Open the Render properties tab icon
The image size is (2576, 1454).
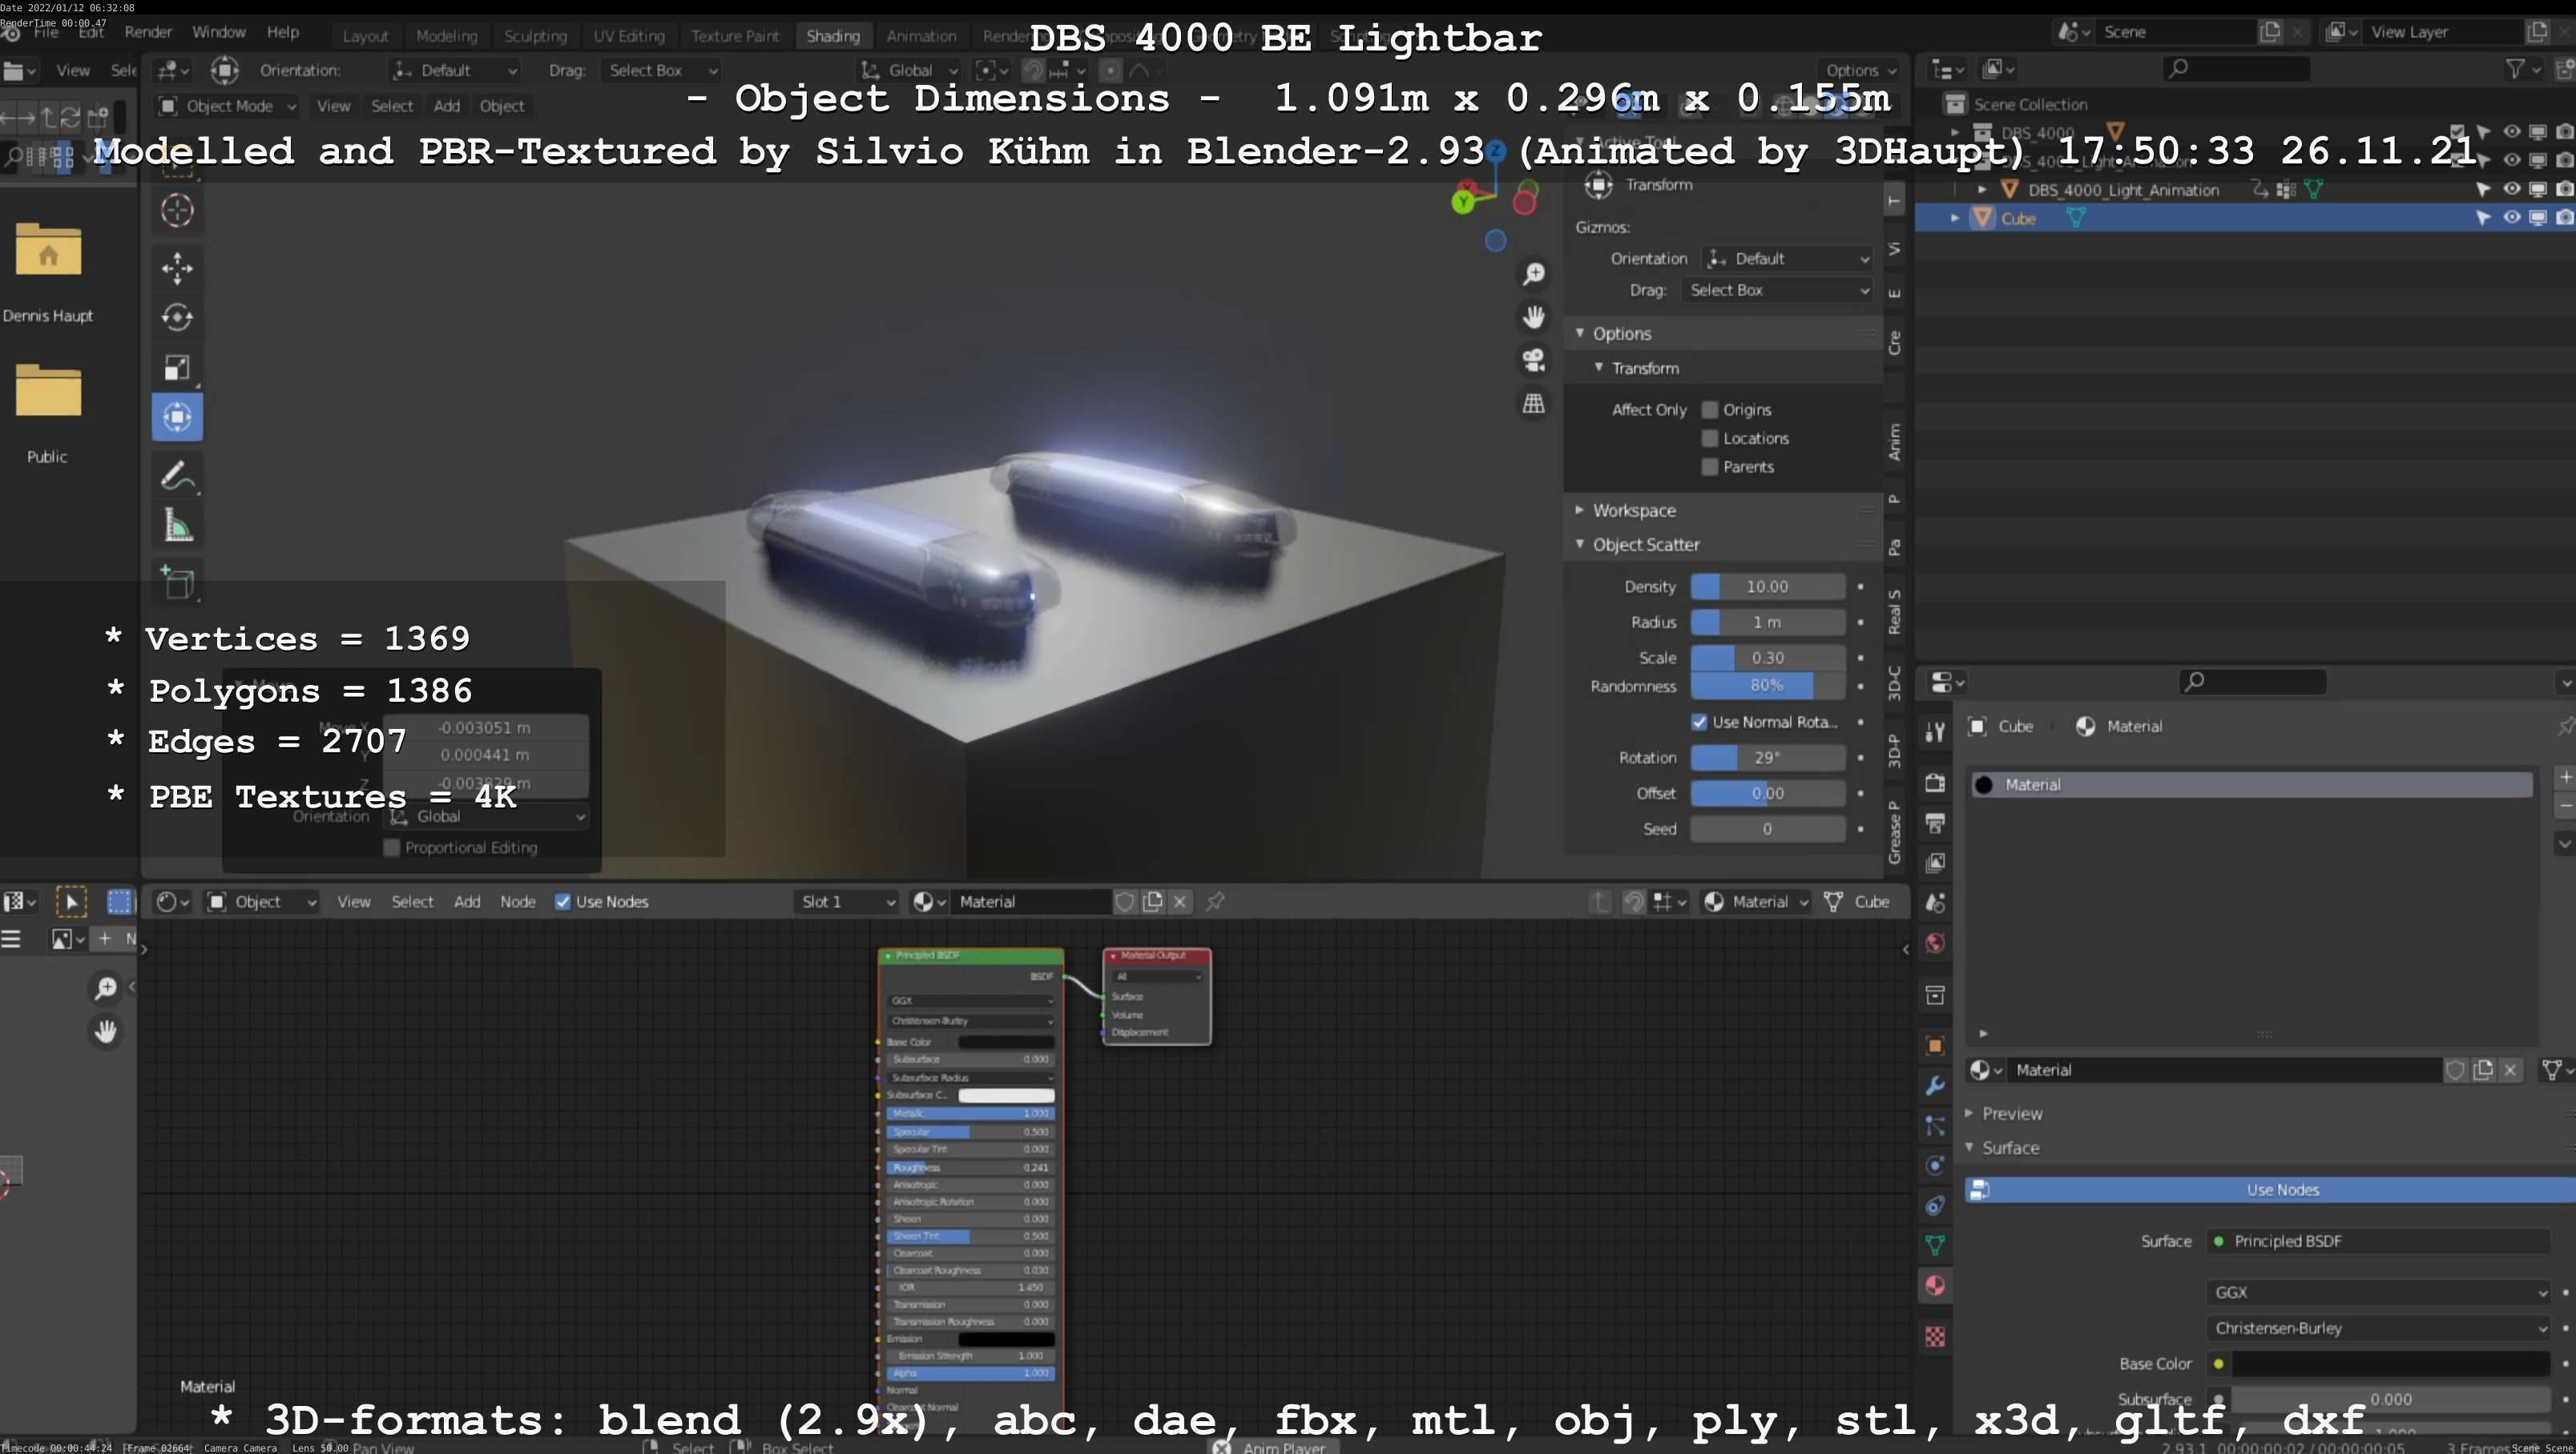point(1935,782)
